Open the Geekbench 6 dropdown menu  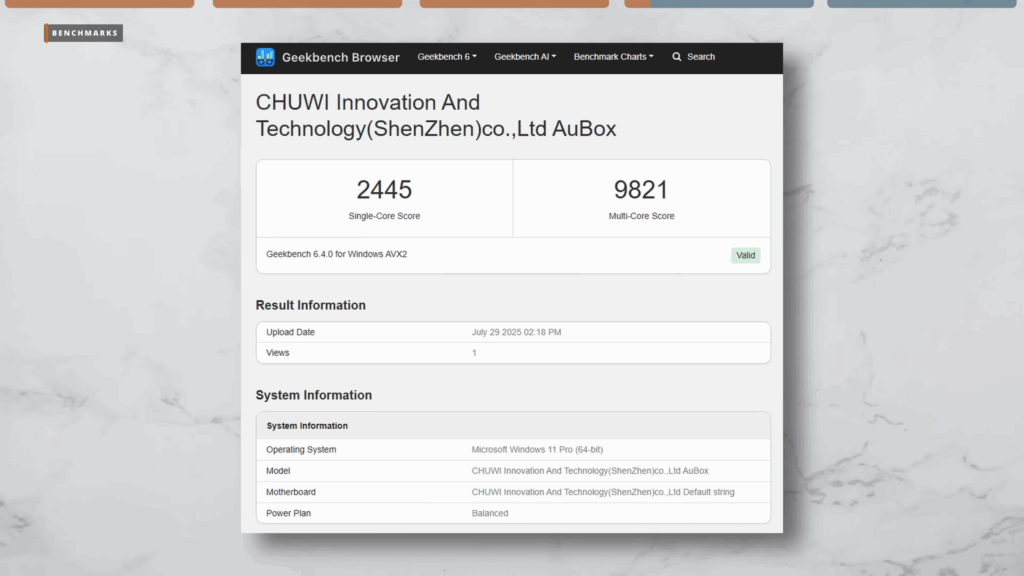point(447,57)
